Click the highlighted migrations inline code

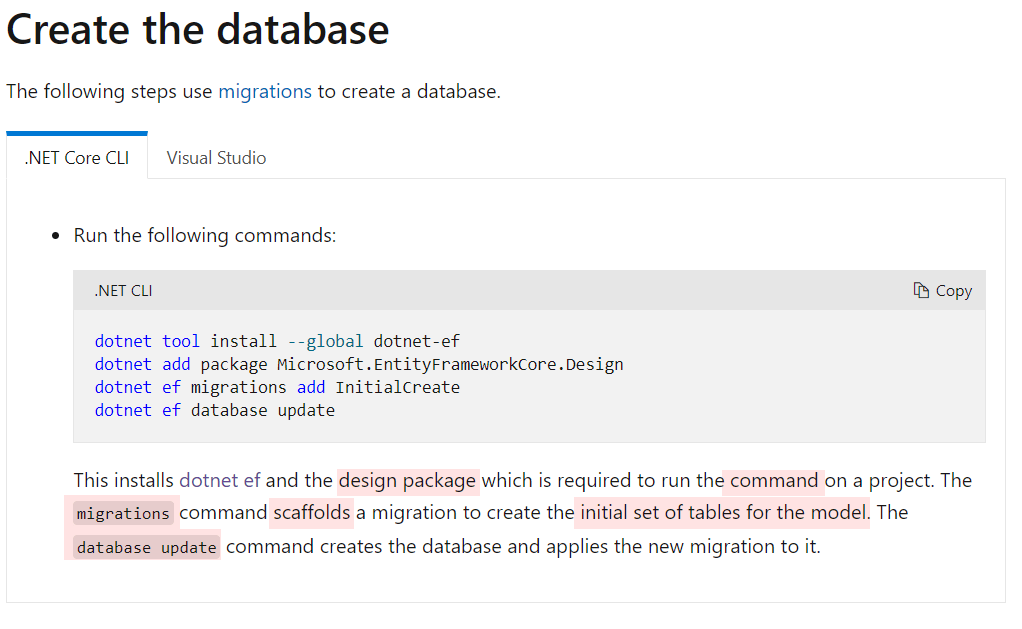pos(123,513)
